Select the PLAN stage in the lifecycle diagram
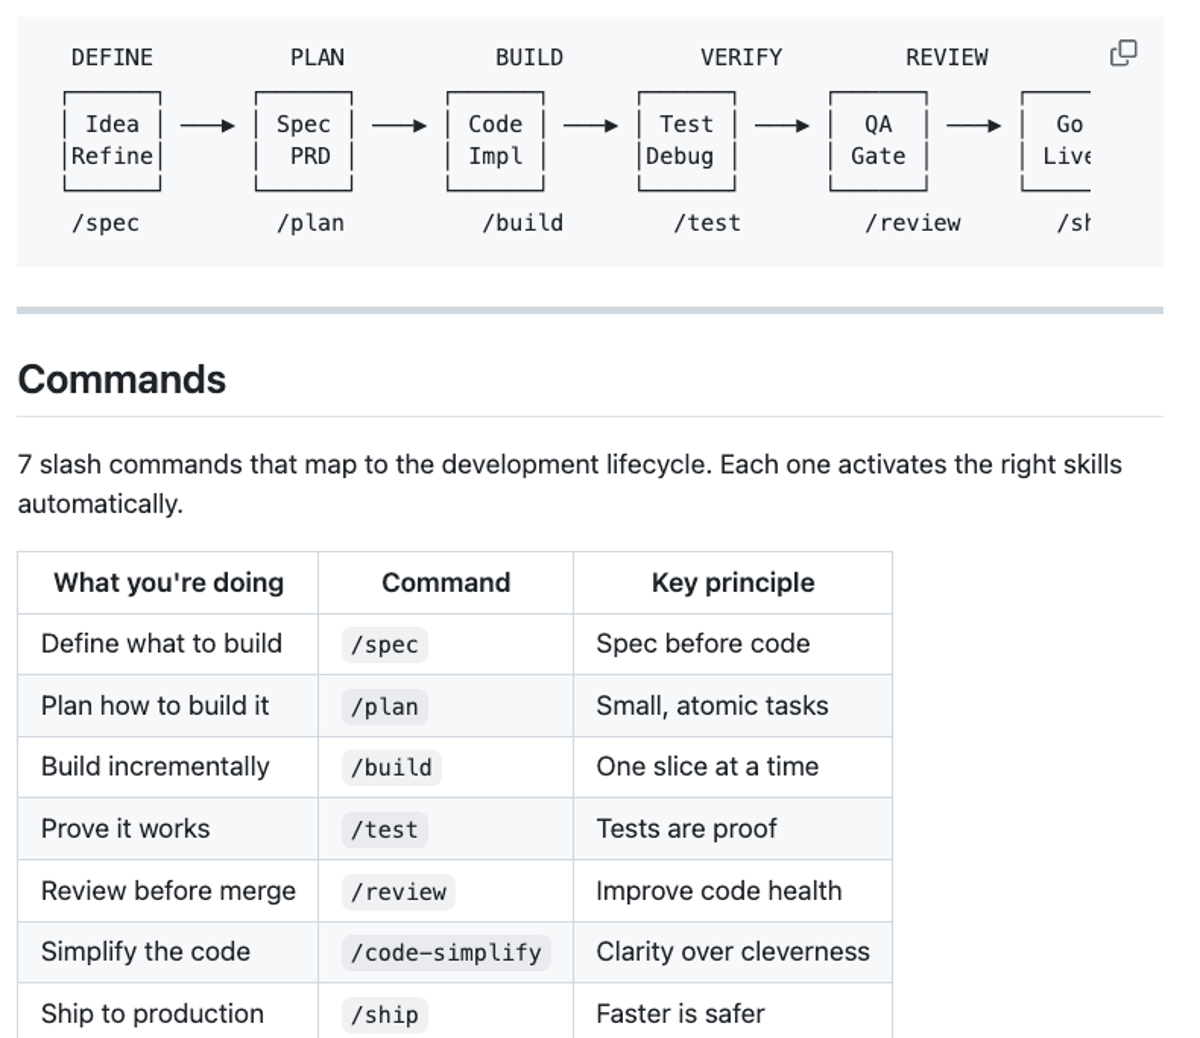1200x1038 pixels. point(317,57)
